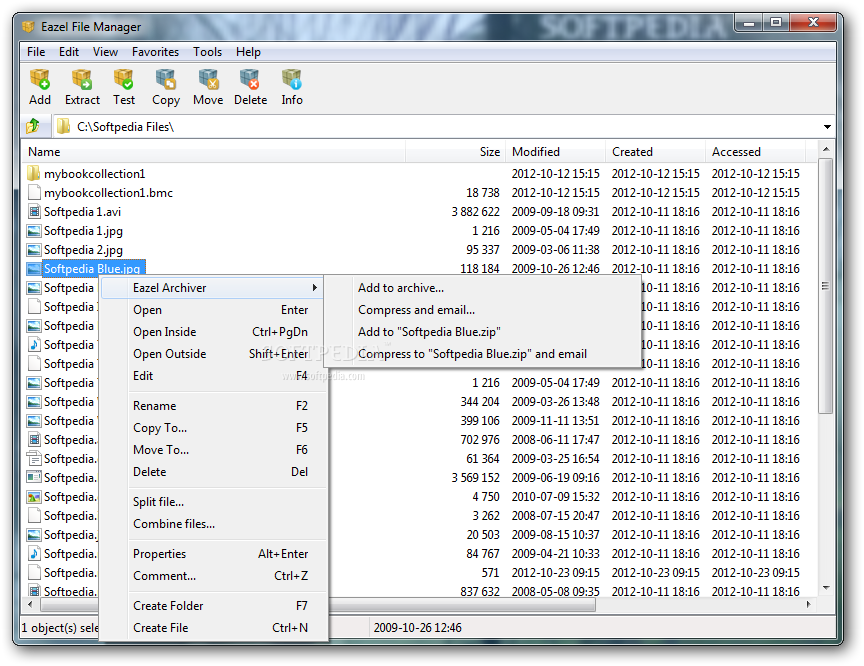Open the Favorites menu
864x666 pixels.
[155, 52]
